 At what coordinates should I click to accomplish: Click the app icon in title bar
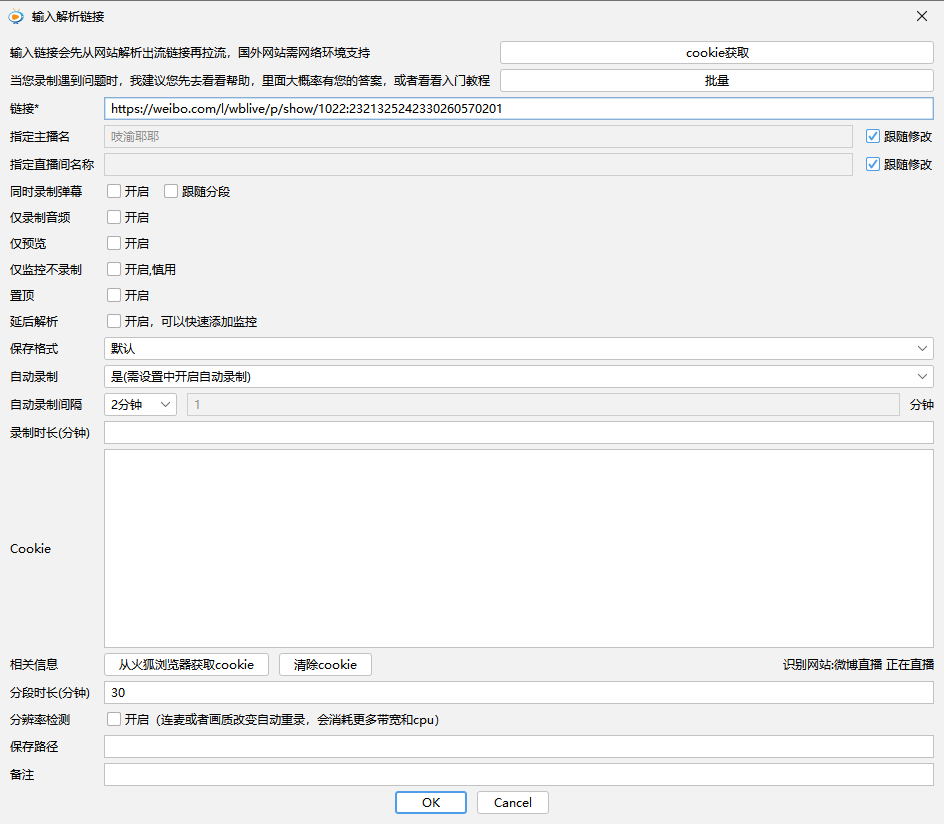16,16
